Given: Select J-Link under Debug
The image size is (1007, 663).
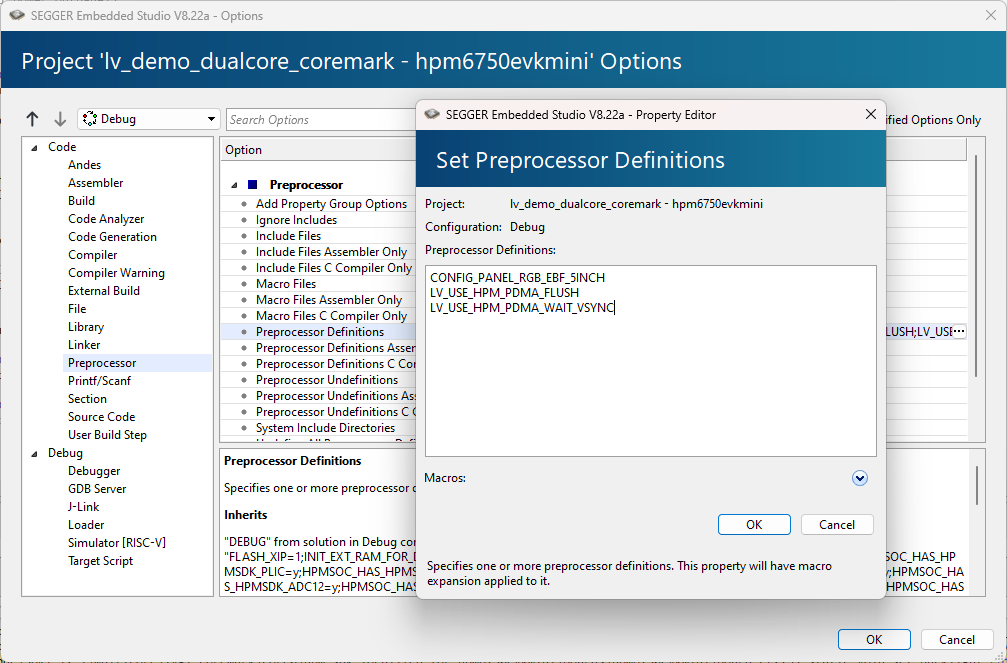Looking at the screenshot, I should [83, 507].
